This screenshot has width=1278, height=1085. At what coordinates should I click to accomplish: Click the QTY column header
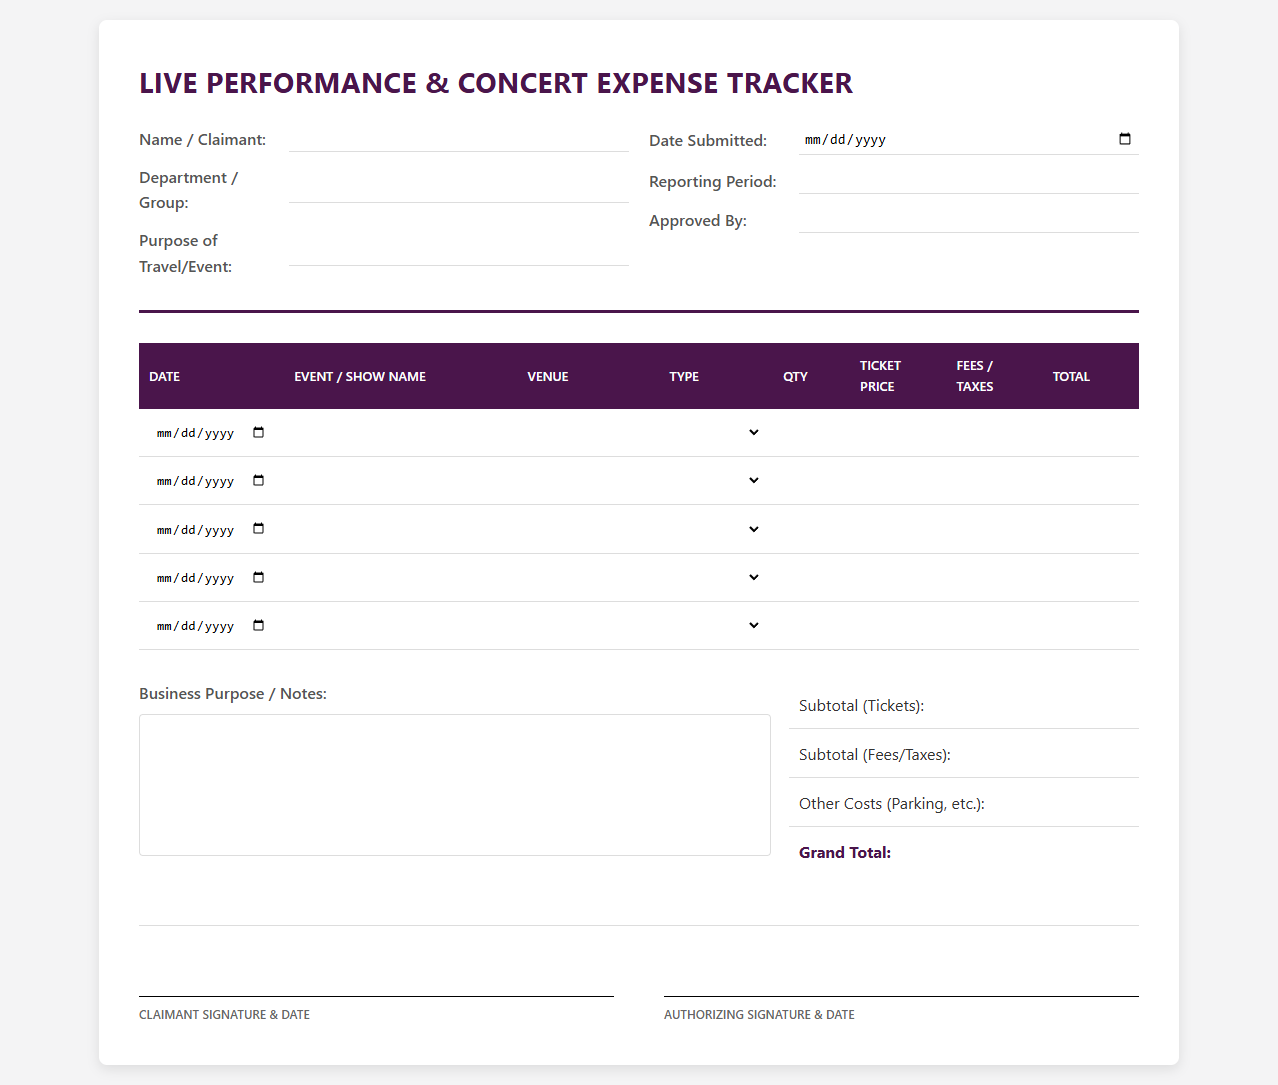coord(795,377)
